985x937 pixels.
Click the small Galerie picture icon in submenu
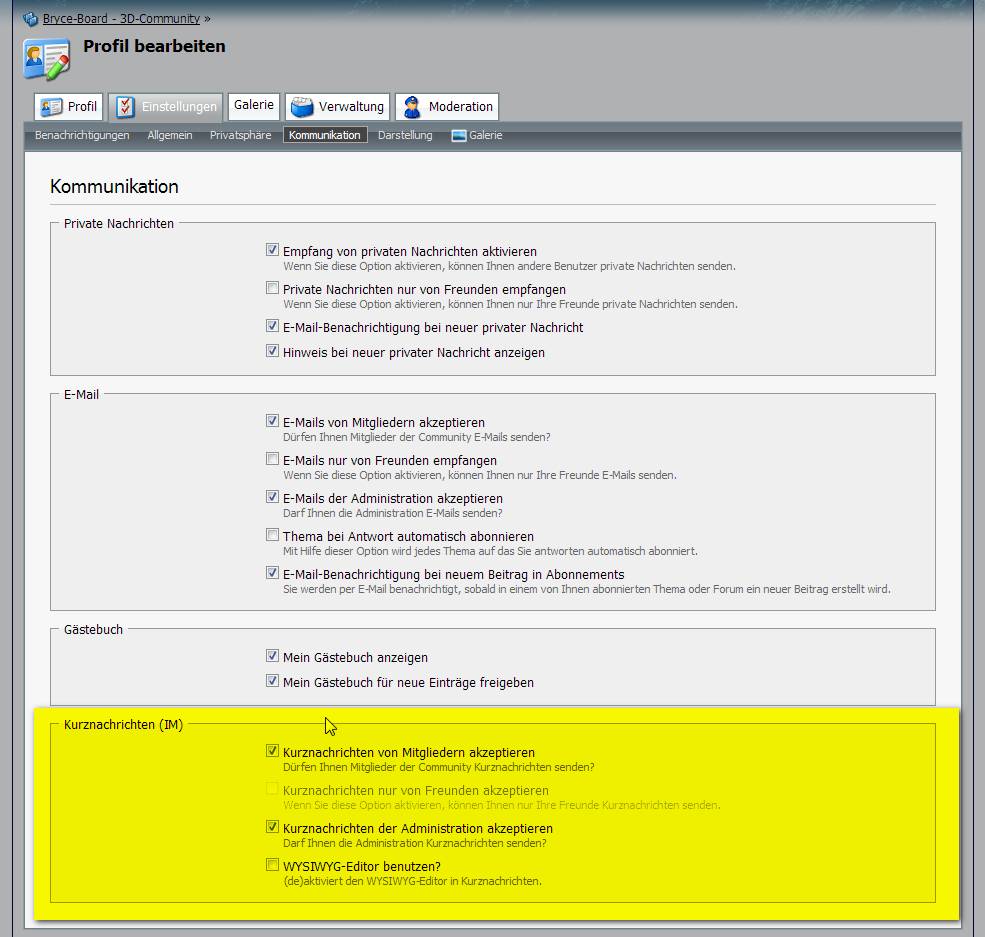point(459,136)
